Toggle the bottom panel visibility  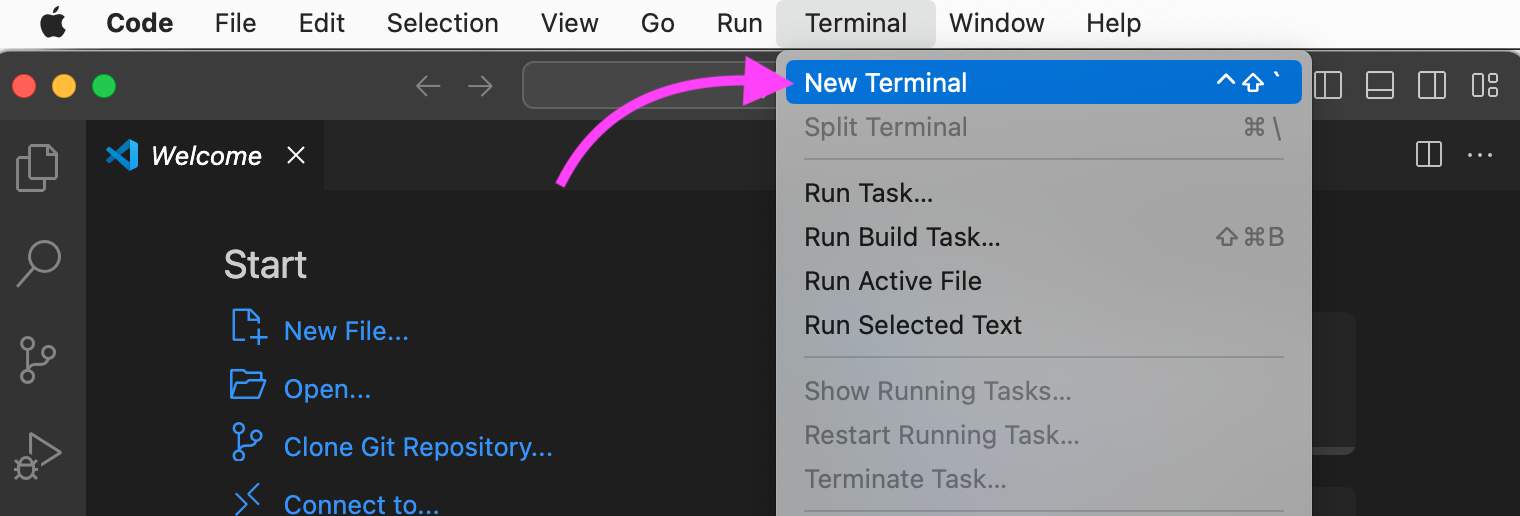pyautogui.click(x=1380, y=86)
